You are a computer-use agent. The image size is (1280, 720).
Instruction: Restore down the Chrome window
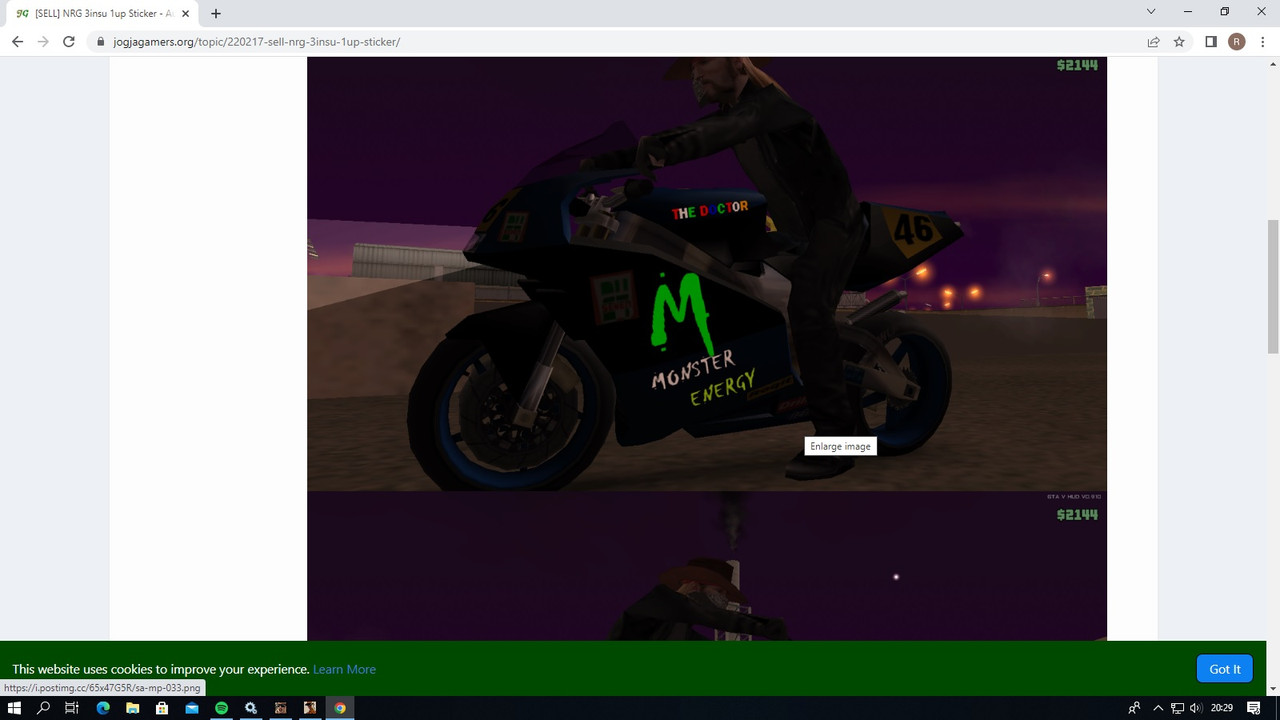tap(1225, 12)
